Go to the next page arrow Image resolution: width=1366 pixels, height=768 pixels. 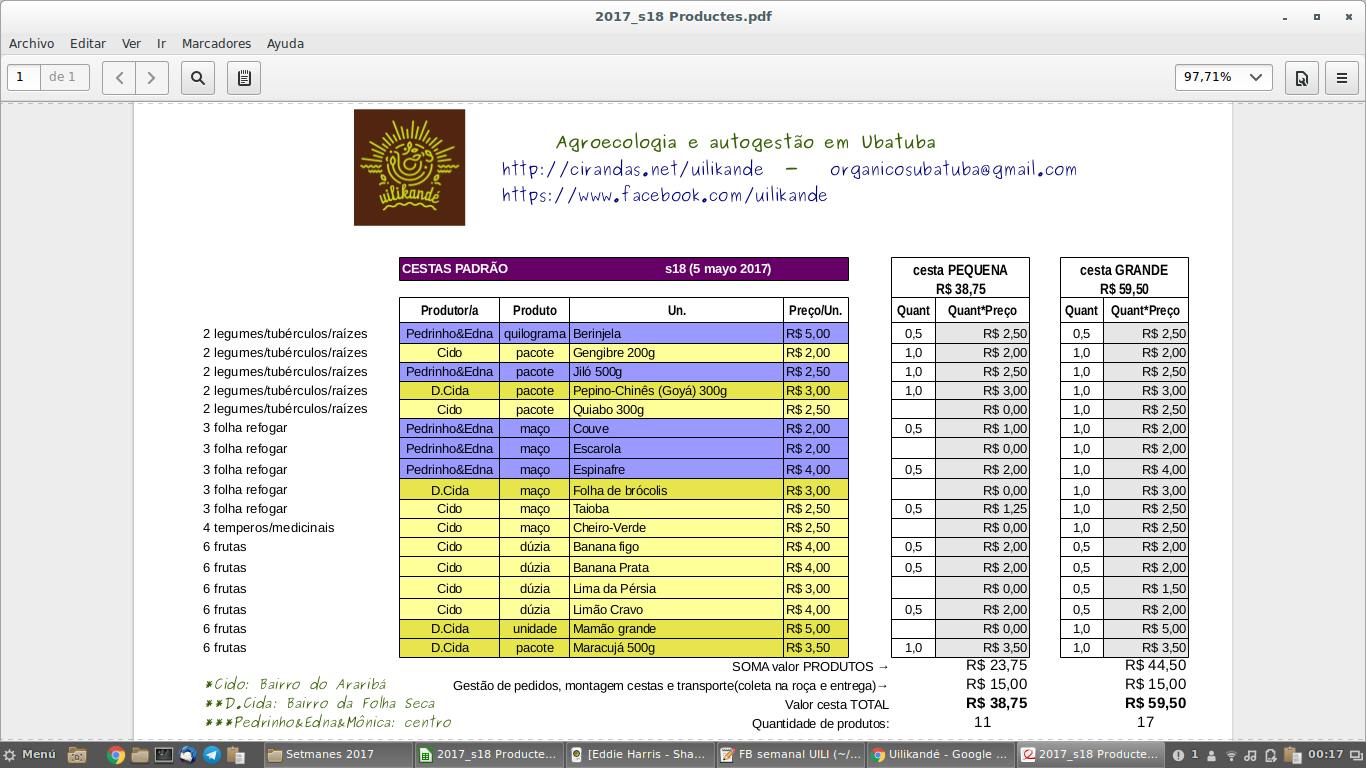click(x=152, y=77)
